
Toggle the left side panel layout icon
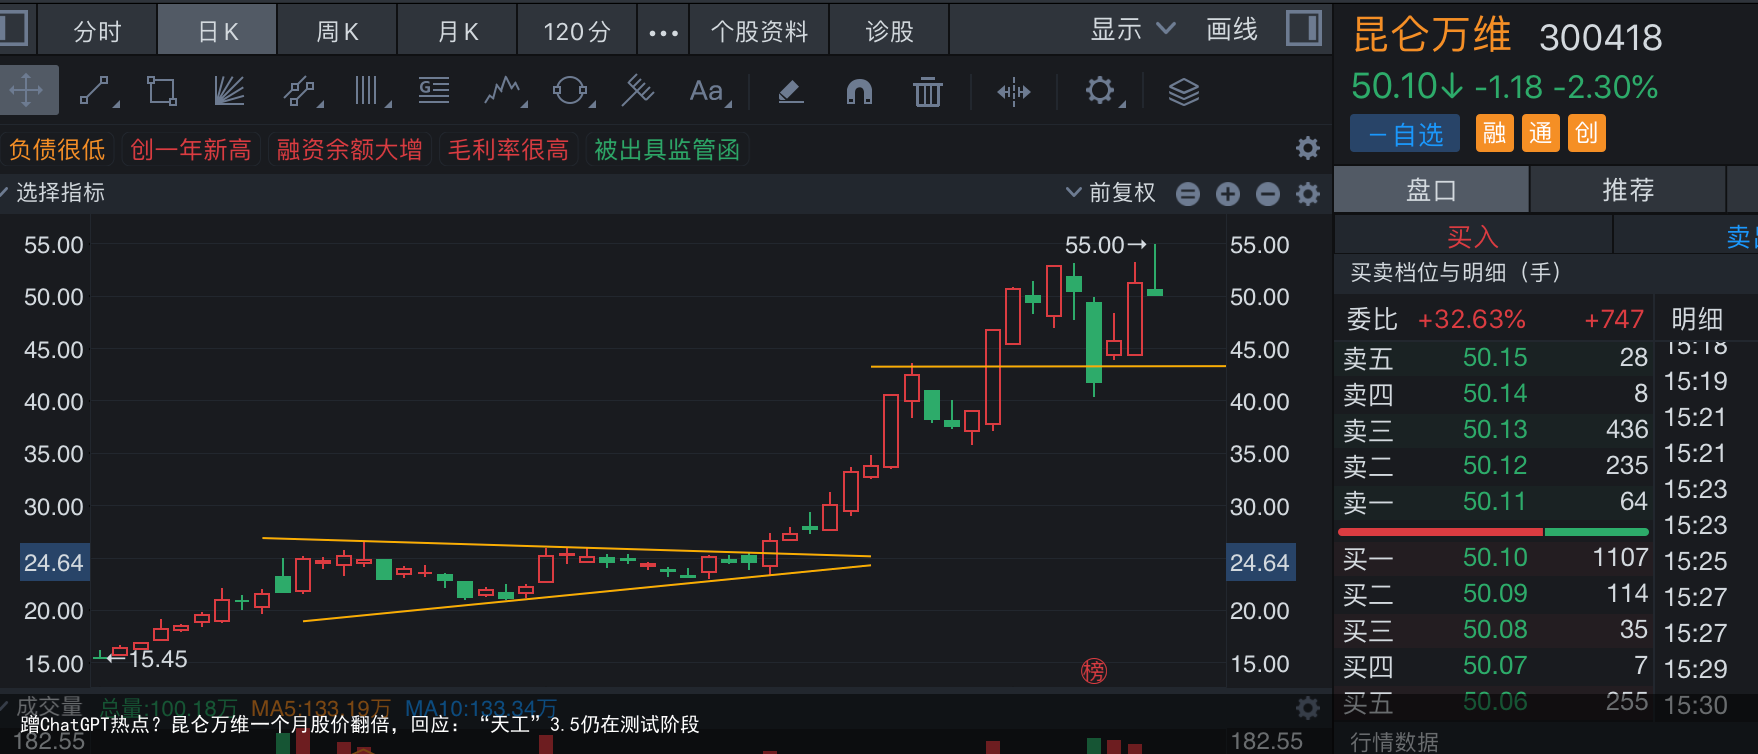tap(13, 28)
